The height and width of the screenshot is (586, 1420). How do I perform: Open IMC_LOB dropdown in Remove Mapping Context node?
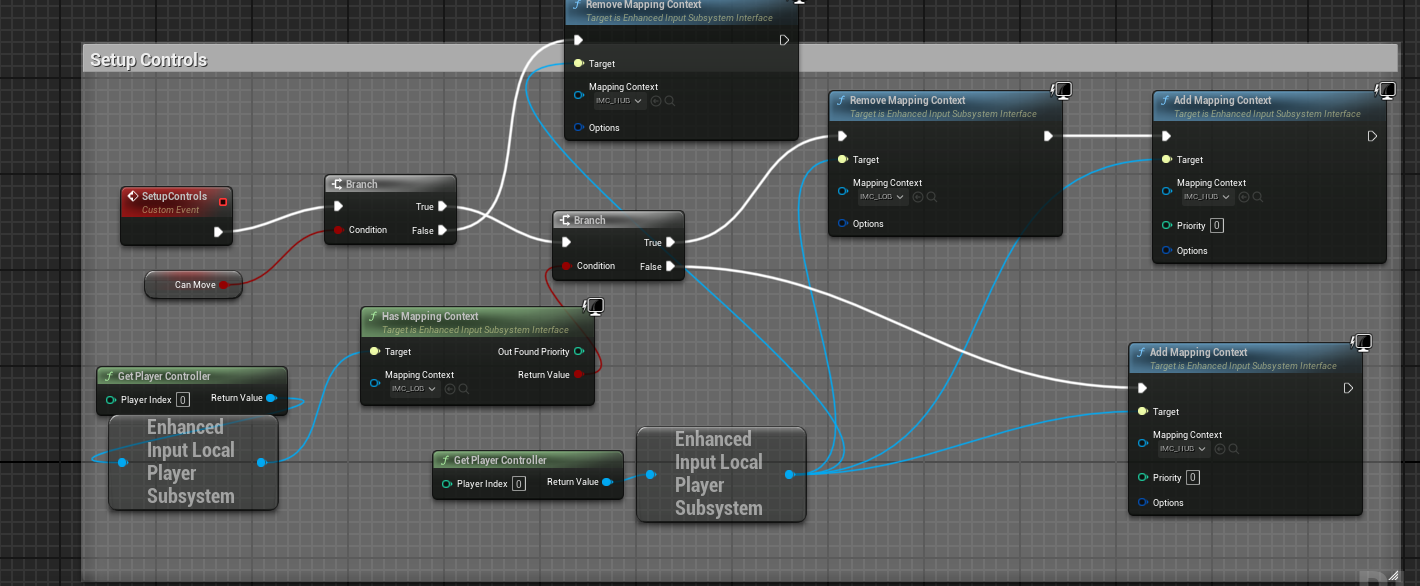pyautogui.click(x=883, y=197)
